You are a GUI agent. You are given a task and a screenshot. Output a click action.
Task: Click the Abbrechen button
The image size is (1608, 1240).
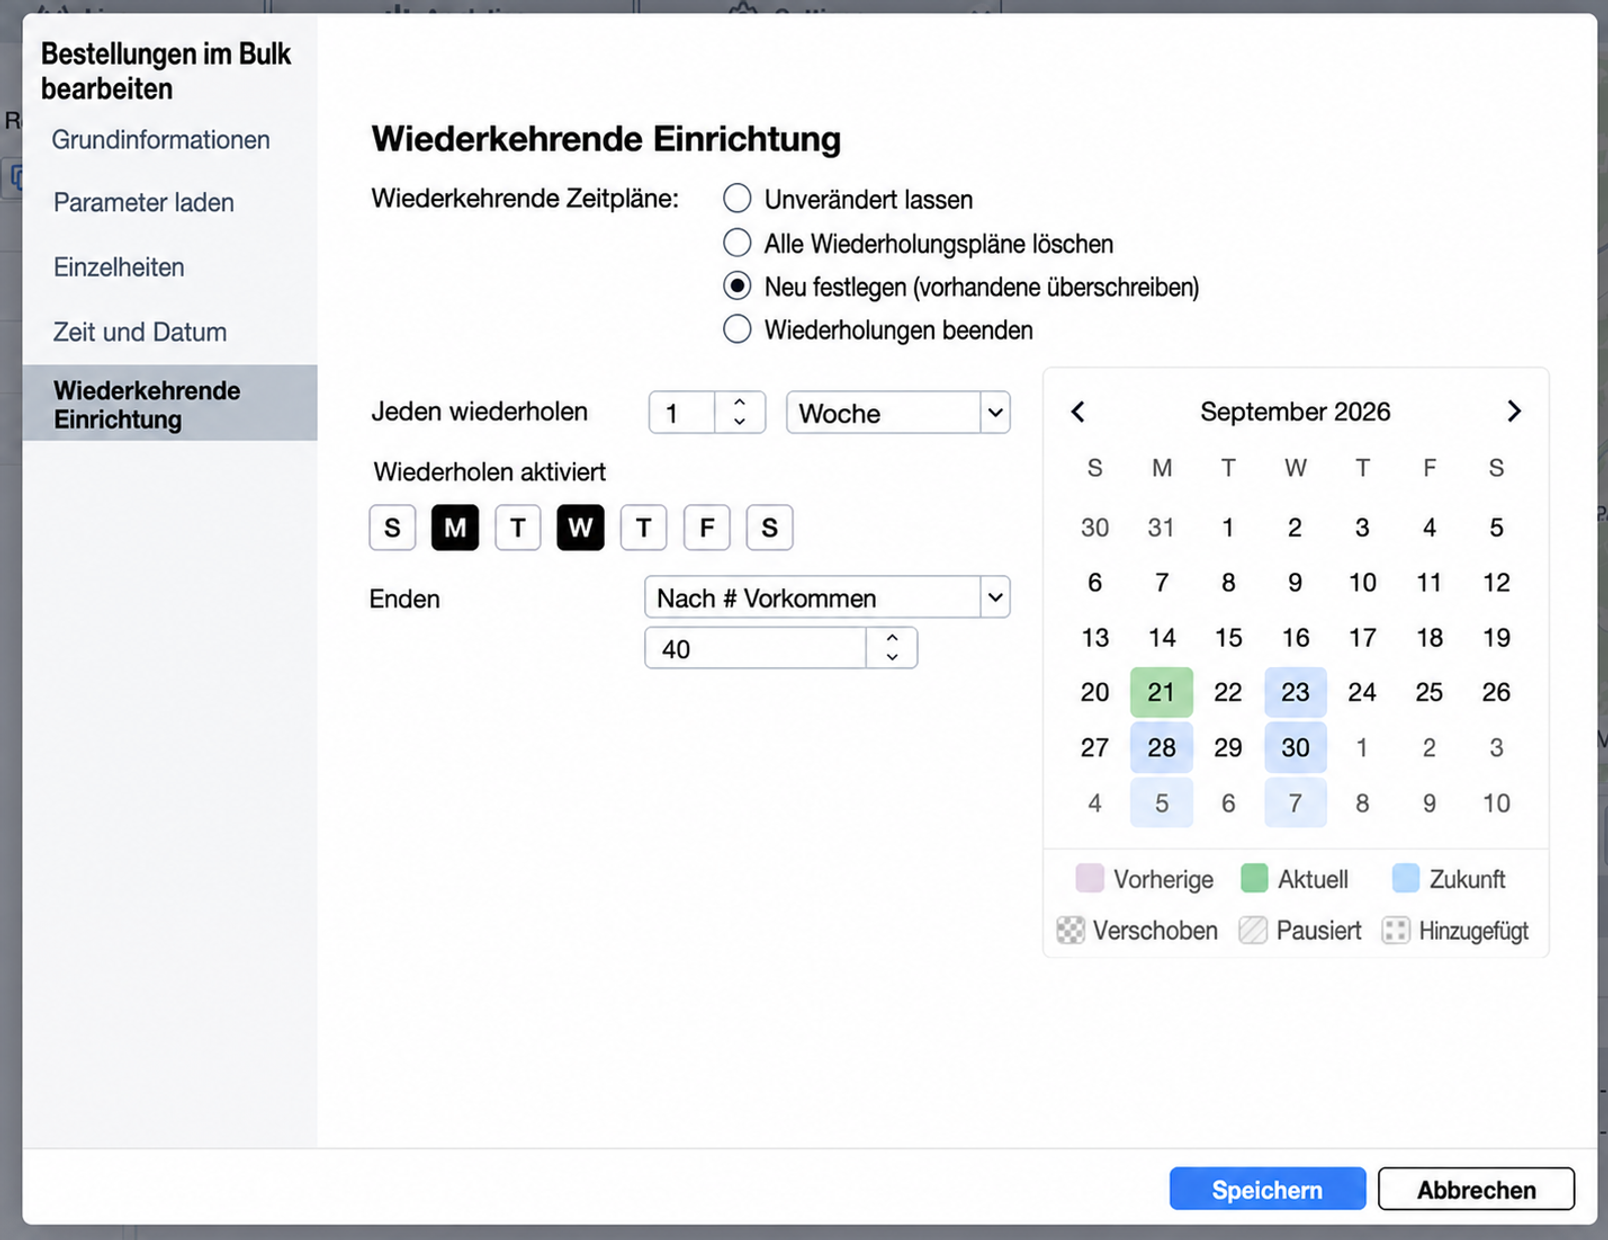(1476, 1189)
